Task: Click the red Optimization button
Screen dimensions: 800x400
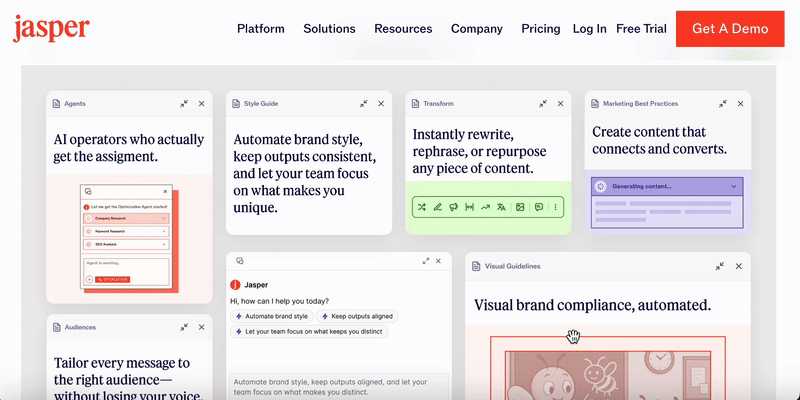Action: pyautogui.click(x=112, y=280)
